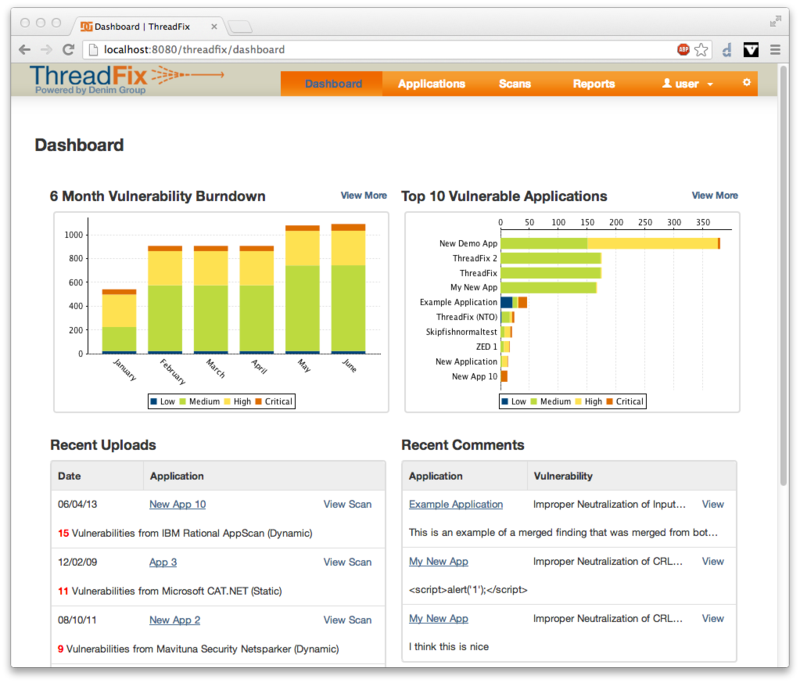
Task: Open the Reports tab
Action: [594, 84]
